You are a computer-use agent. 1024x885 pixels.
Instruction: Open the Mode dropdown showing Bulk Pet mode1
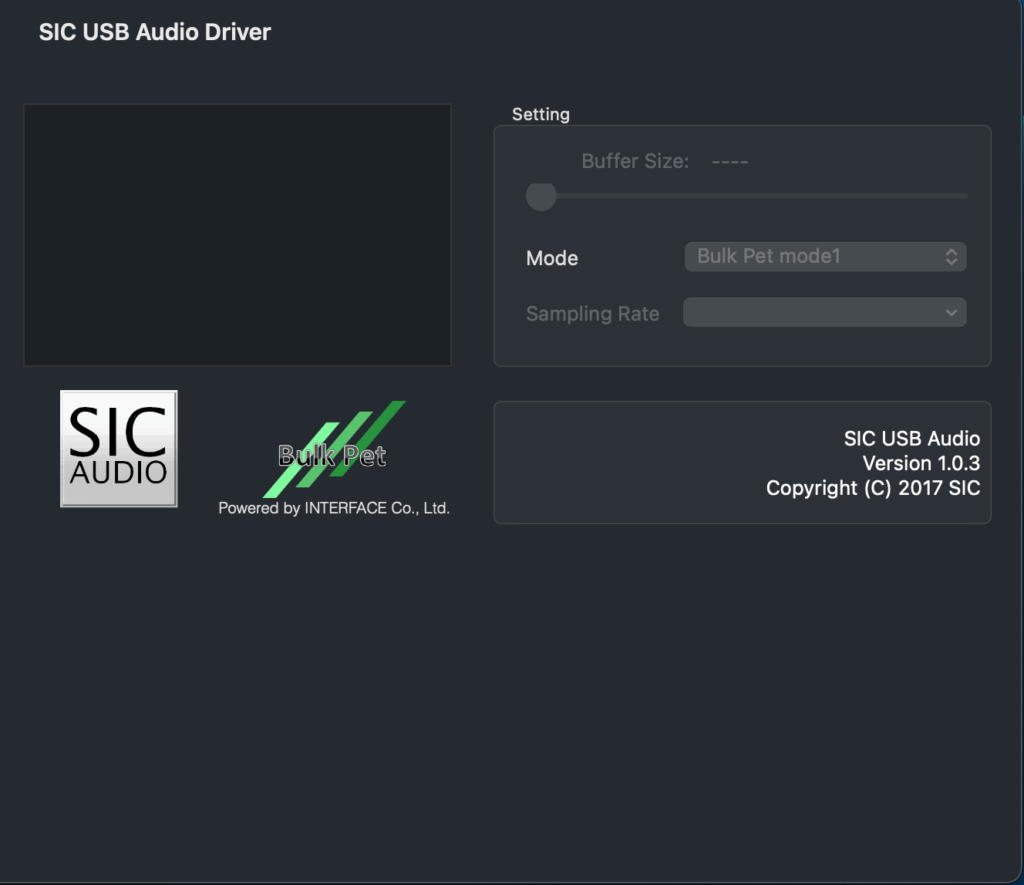pyautogui.click(x=810, y=257)
